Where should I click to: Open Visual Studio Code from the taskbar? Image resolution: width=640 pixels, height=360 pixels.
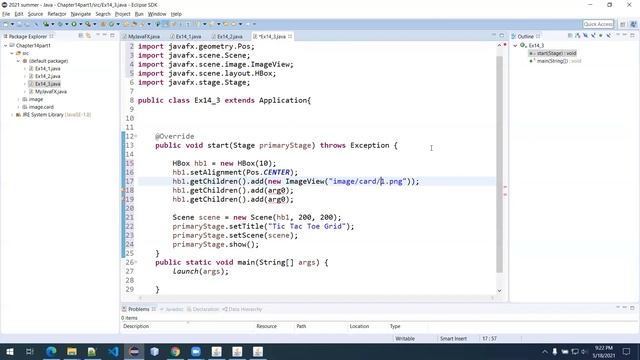113,351
